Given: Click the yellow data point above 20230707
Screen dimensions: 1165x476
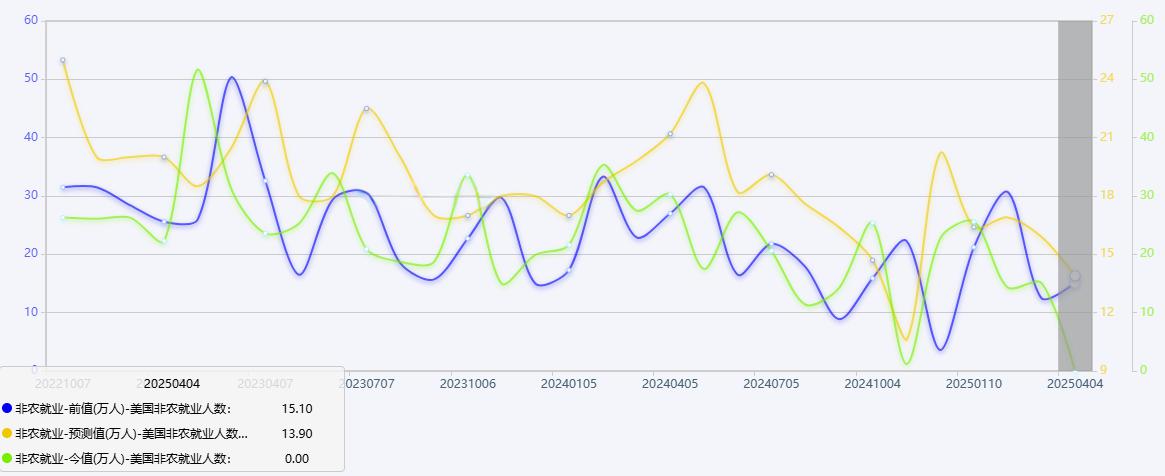Looking at the screenshot, I should click(367, 108).
